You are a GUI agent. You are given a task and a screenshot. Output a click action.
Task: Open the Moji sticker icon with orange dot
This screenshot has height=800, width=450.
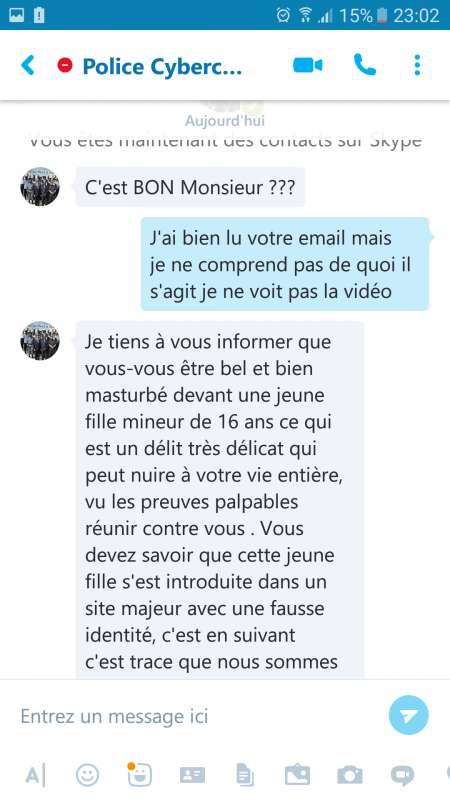click(x=139, y=774)
